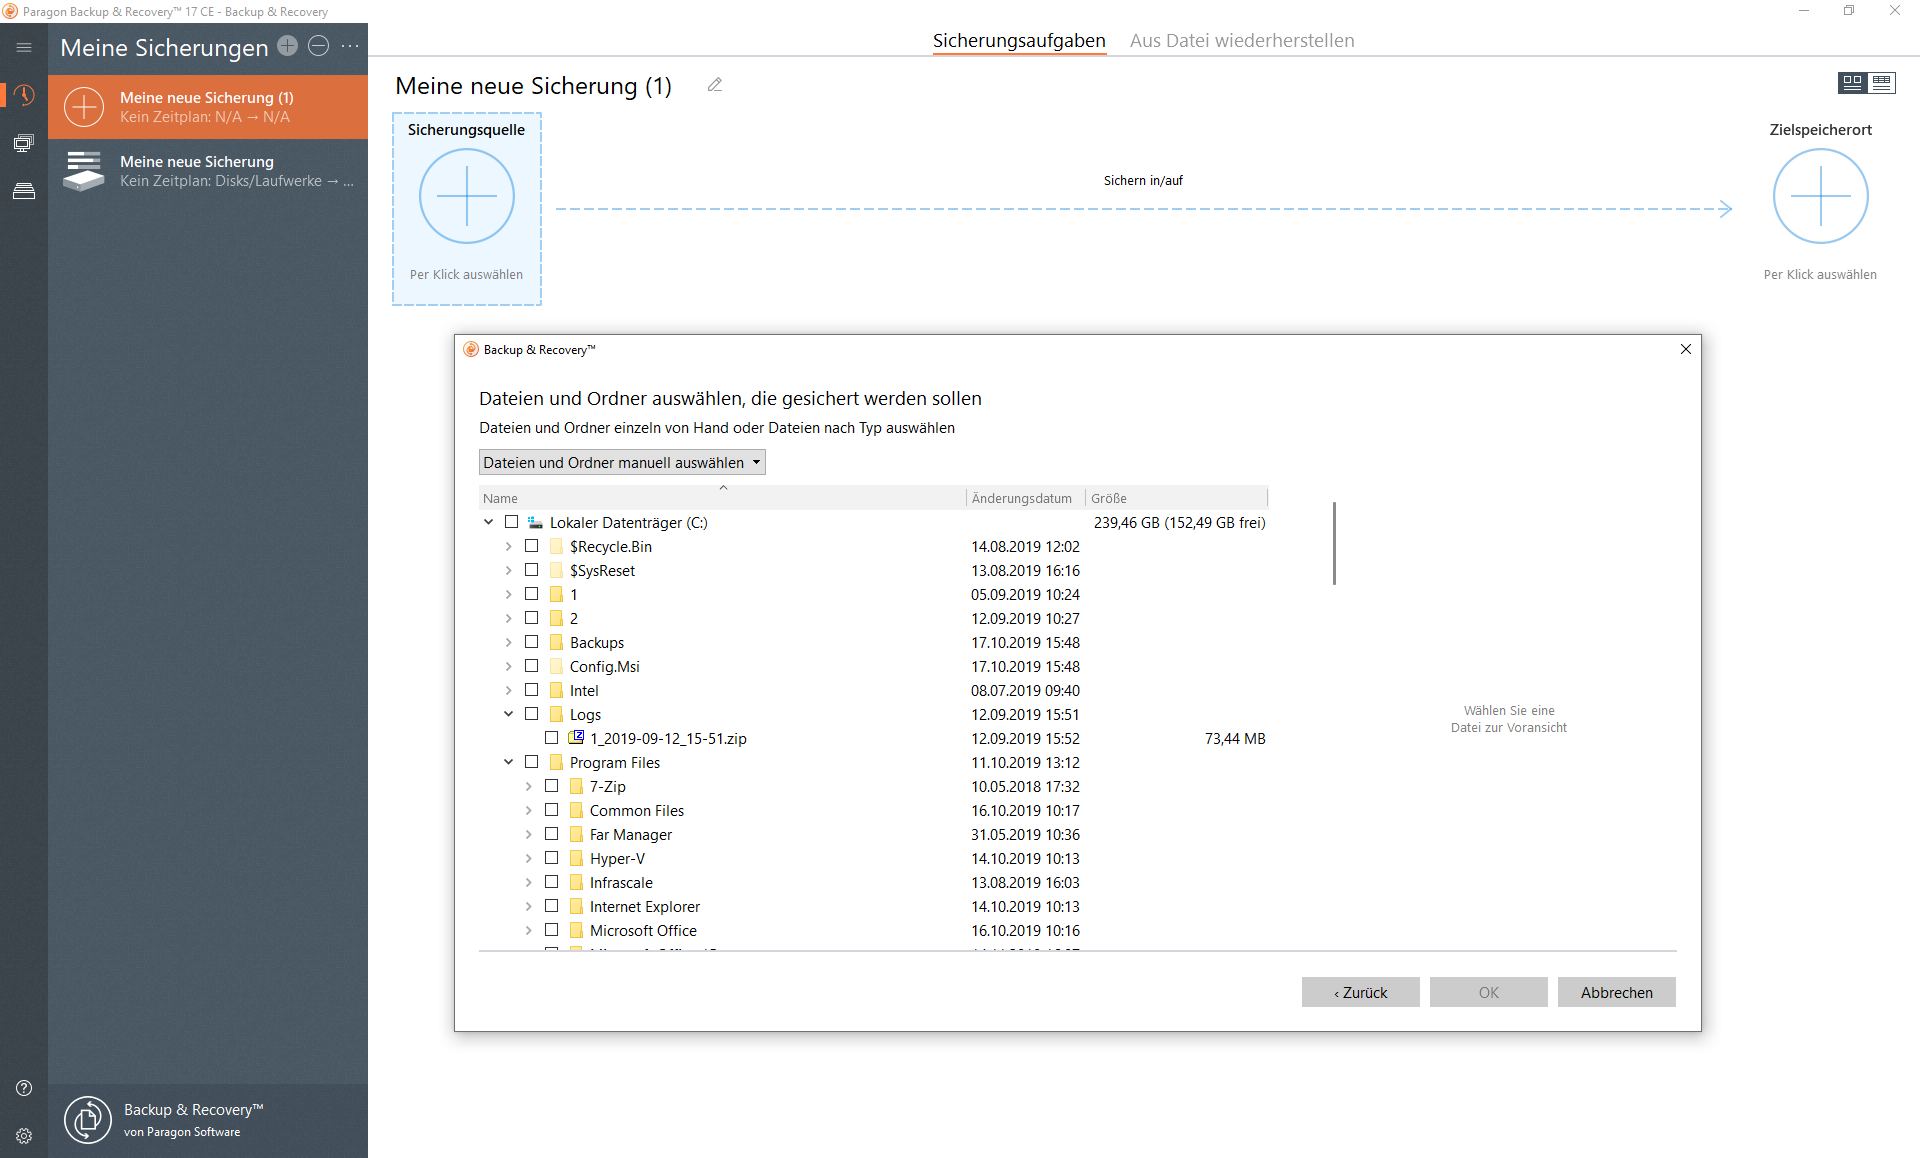Expand the folder named 1
Screen dimensions: 1920x1158
click(508, 594)
